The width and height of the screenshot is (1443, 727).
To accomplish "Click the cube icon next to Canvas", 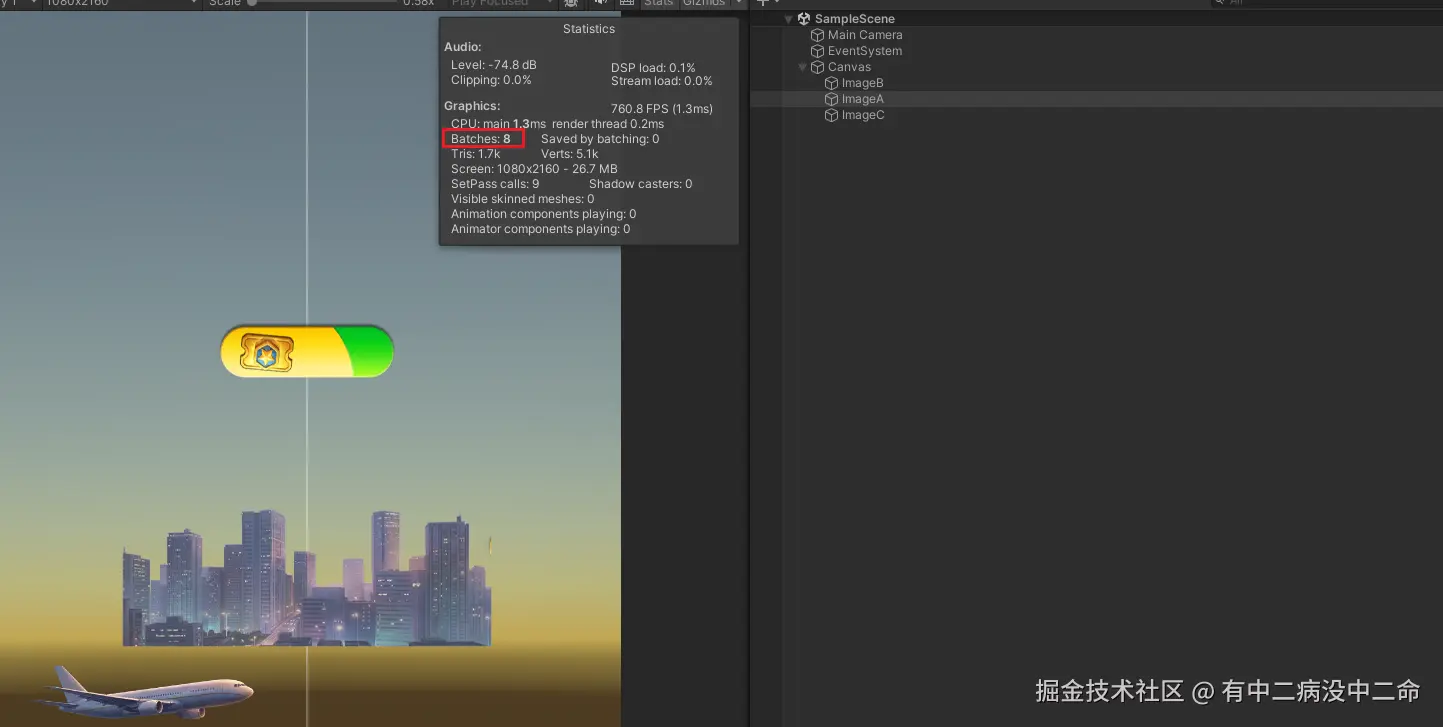I will point(817,67).
